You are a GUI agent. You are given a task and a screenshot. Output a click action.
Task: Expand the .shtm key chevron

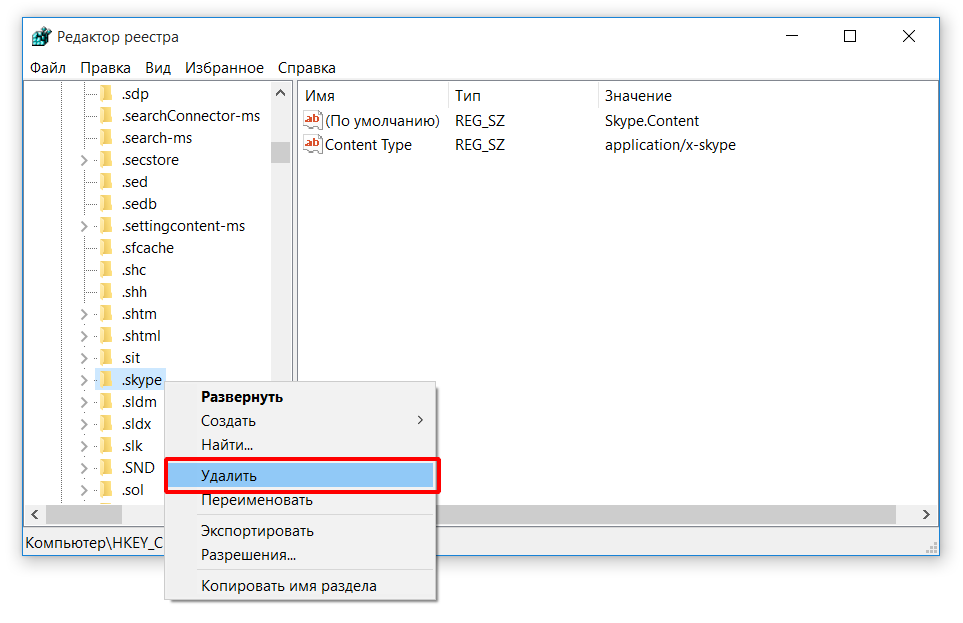click(84, 315)
